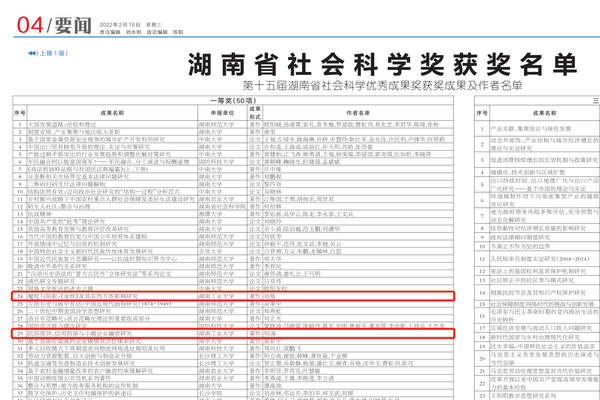This screenshot has width=600, height=400.
Task: Click the '要闻' section label
Action: click(73, 26)
